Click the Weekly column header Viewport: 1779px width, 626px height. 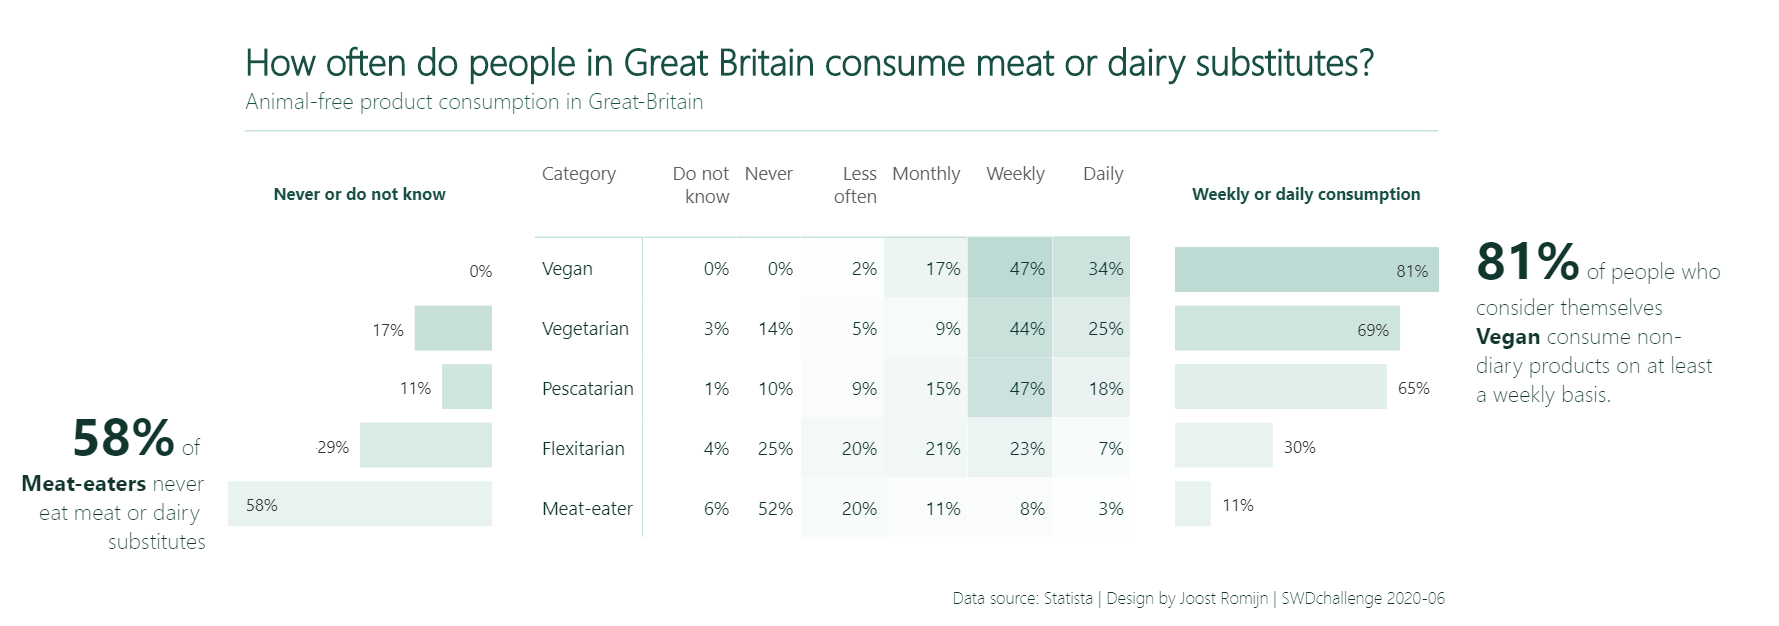(x=1015, y=174)
